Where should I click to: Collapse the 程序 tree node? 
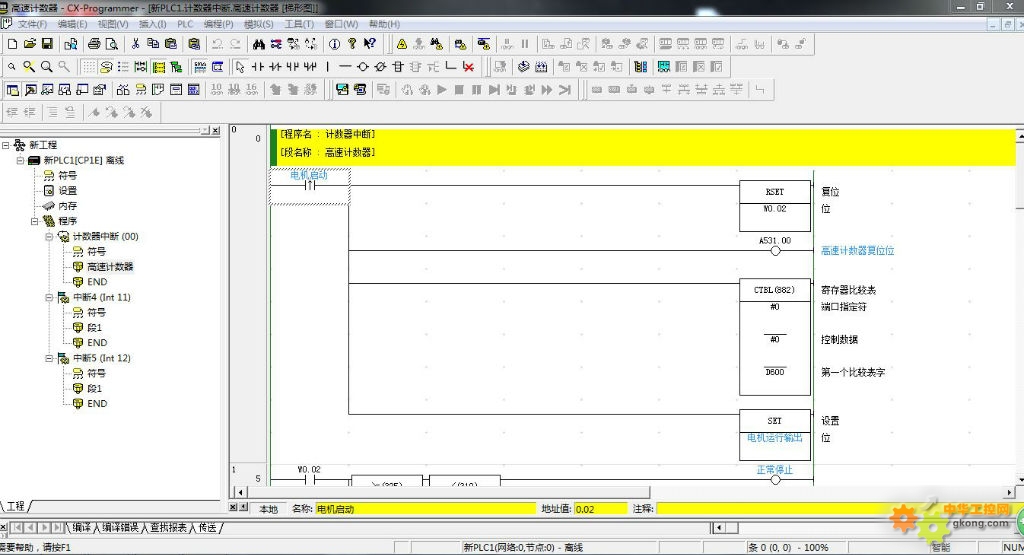[x=35, y=221]
